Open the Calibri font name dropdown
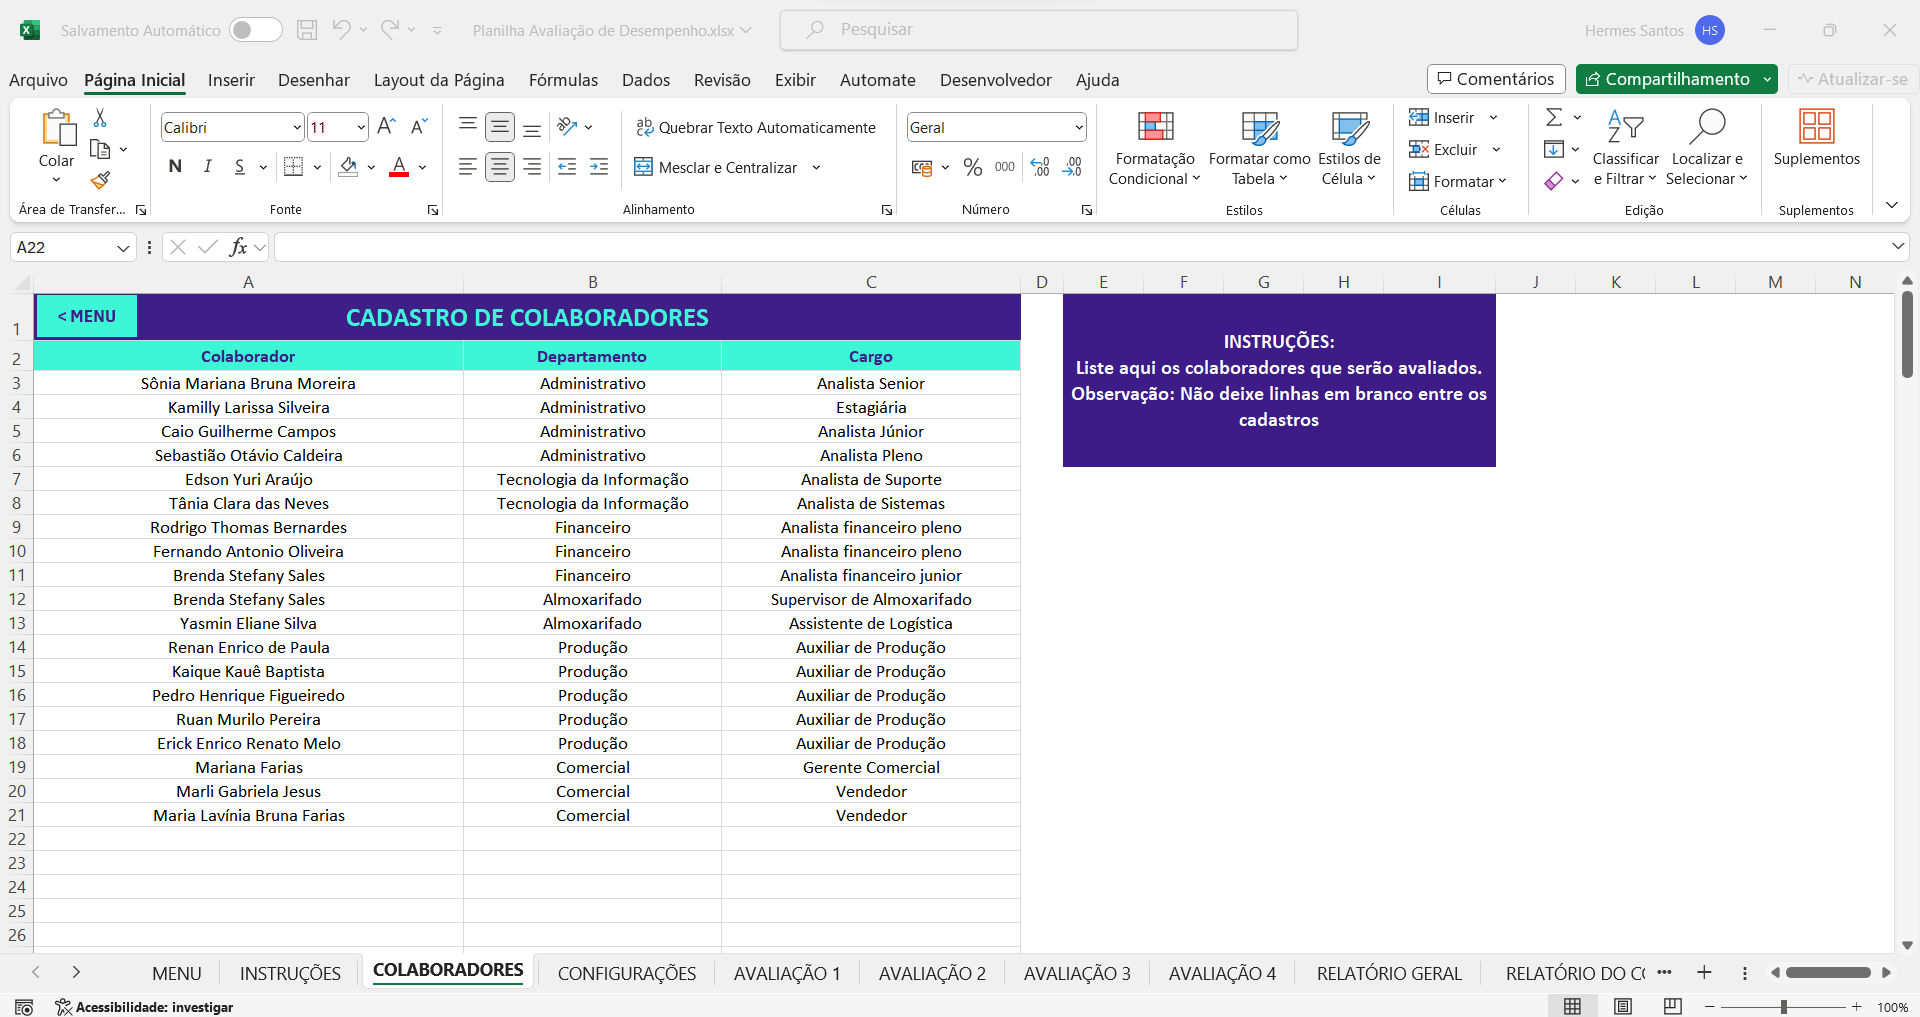The height and width of the screenshot is (1017, 1920). [297, 127]
